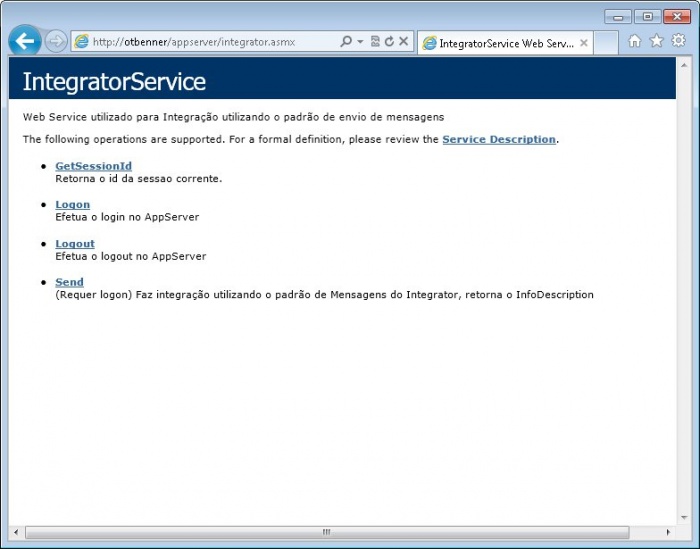Open the Home page icon
Image resolution: width=700 pixels, height=549 pixels.
coord(634,41)
